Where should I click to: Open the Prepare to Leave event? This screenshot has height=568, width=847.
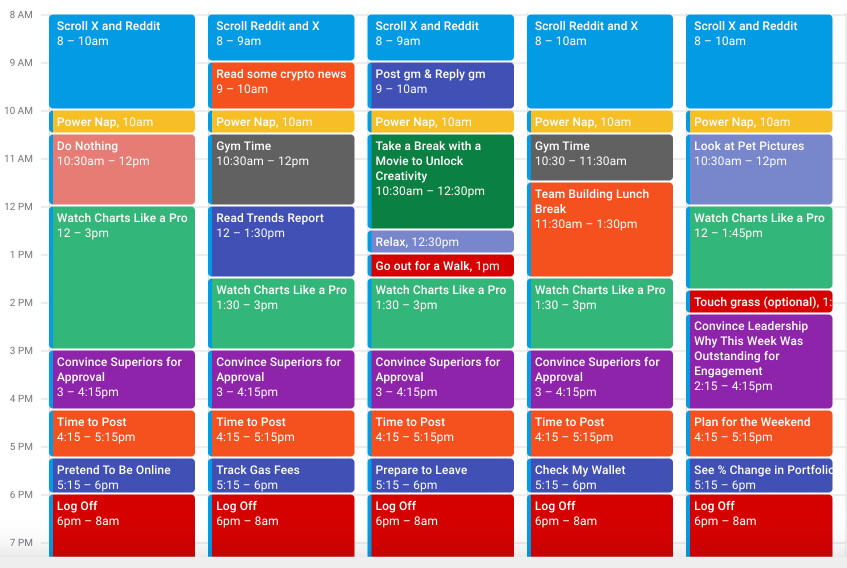pyautogui.click(x=440, y=476)
